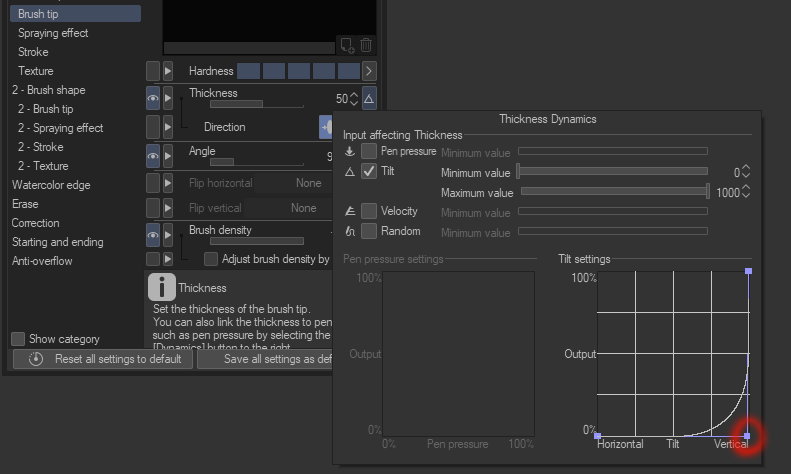Select the 2 - Brush tip category
Screen dimensions: 791x474
point(45,109)
